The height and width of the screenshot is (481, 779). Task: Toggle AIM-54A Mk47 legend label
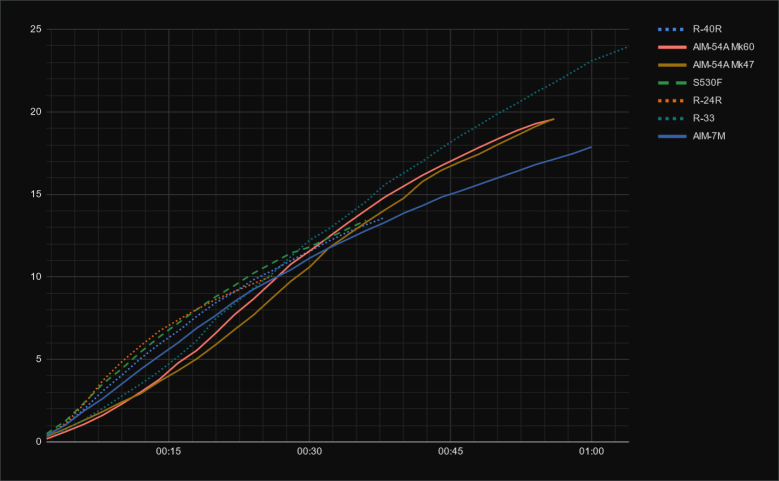coord(727,64)
